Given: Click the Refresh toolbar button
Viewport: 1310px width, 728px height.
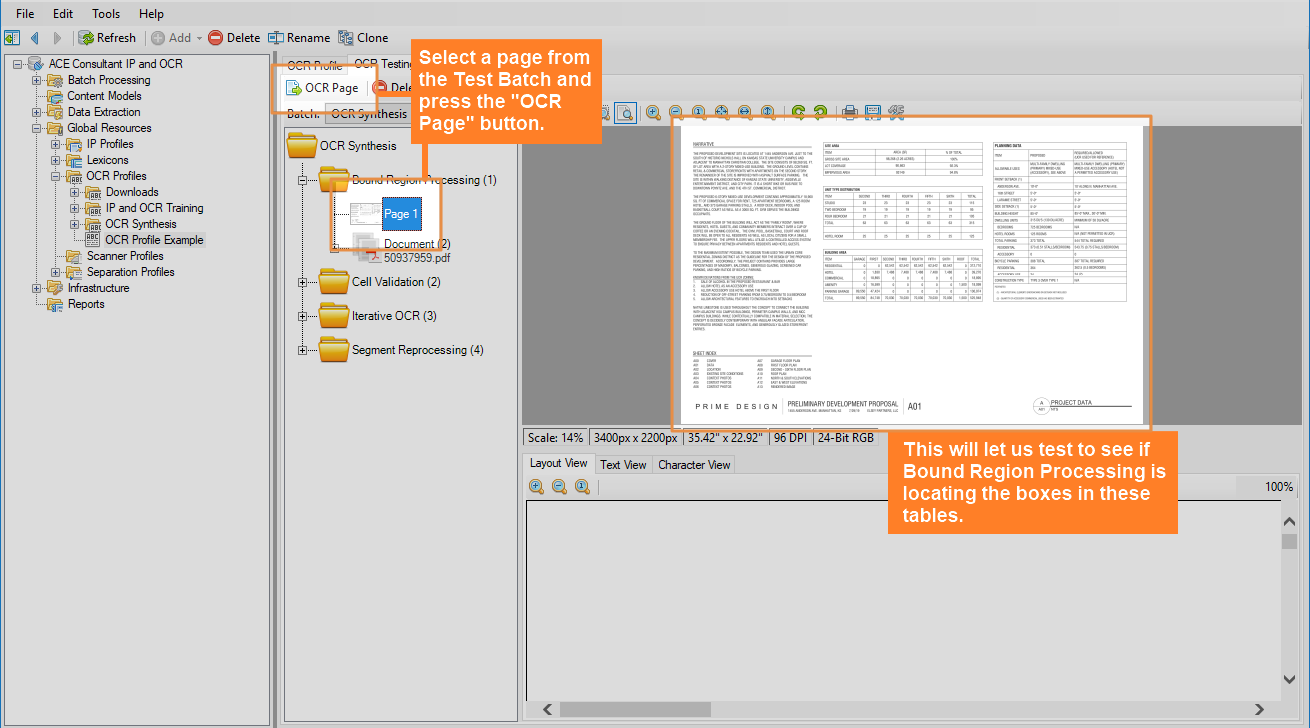Looking at the screenshot, I should [x=107, y=38].
